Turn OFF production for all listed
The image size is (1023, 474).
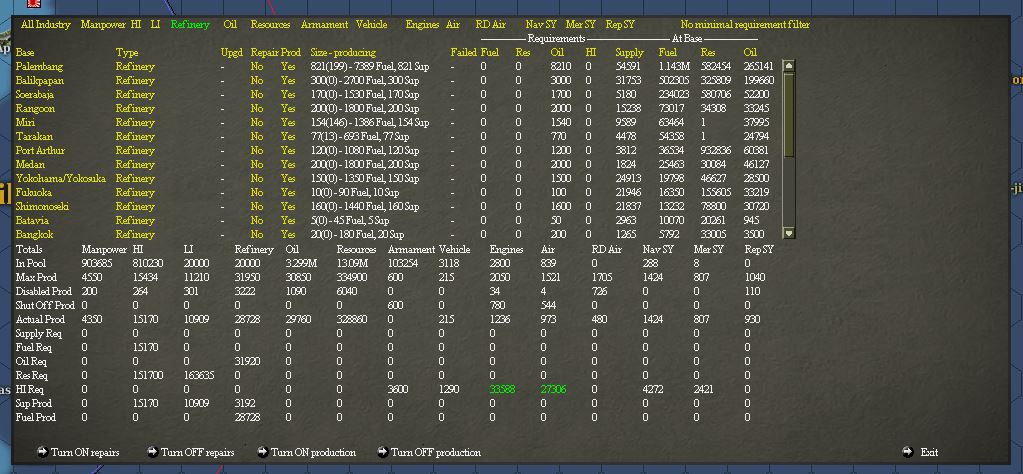click(436, 452)
